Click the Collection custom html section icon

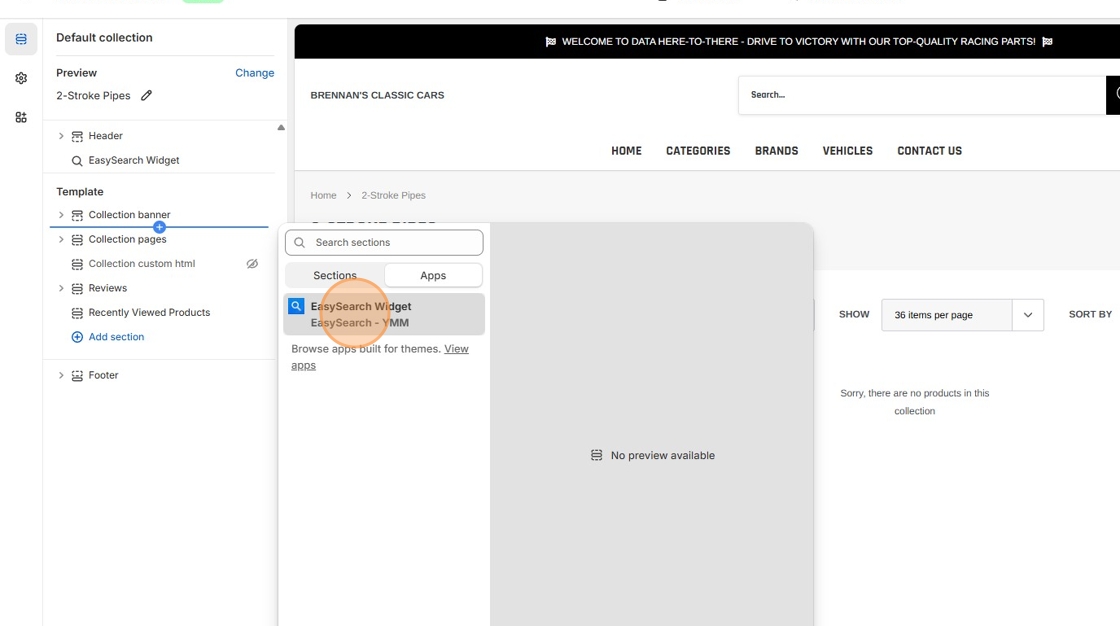click(x=77, y=264)
